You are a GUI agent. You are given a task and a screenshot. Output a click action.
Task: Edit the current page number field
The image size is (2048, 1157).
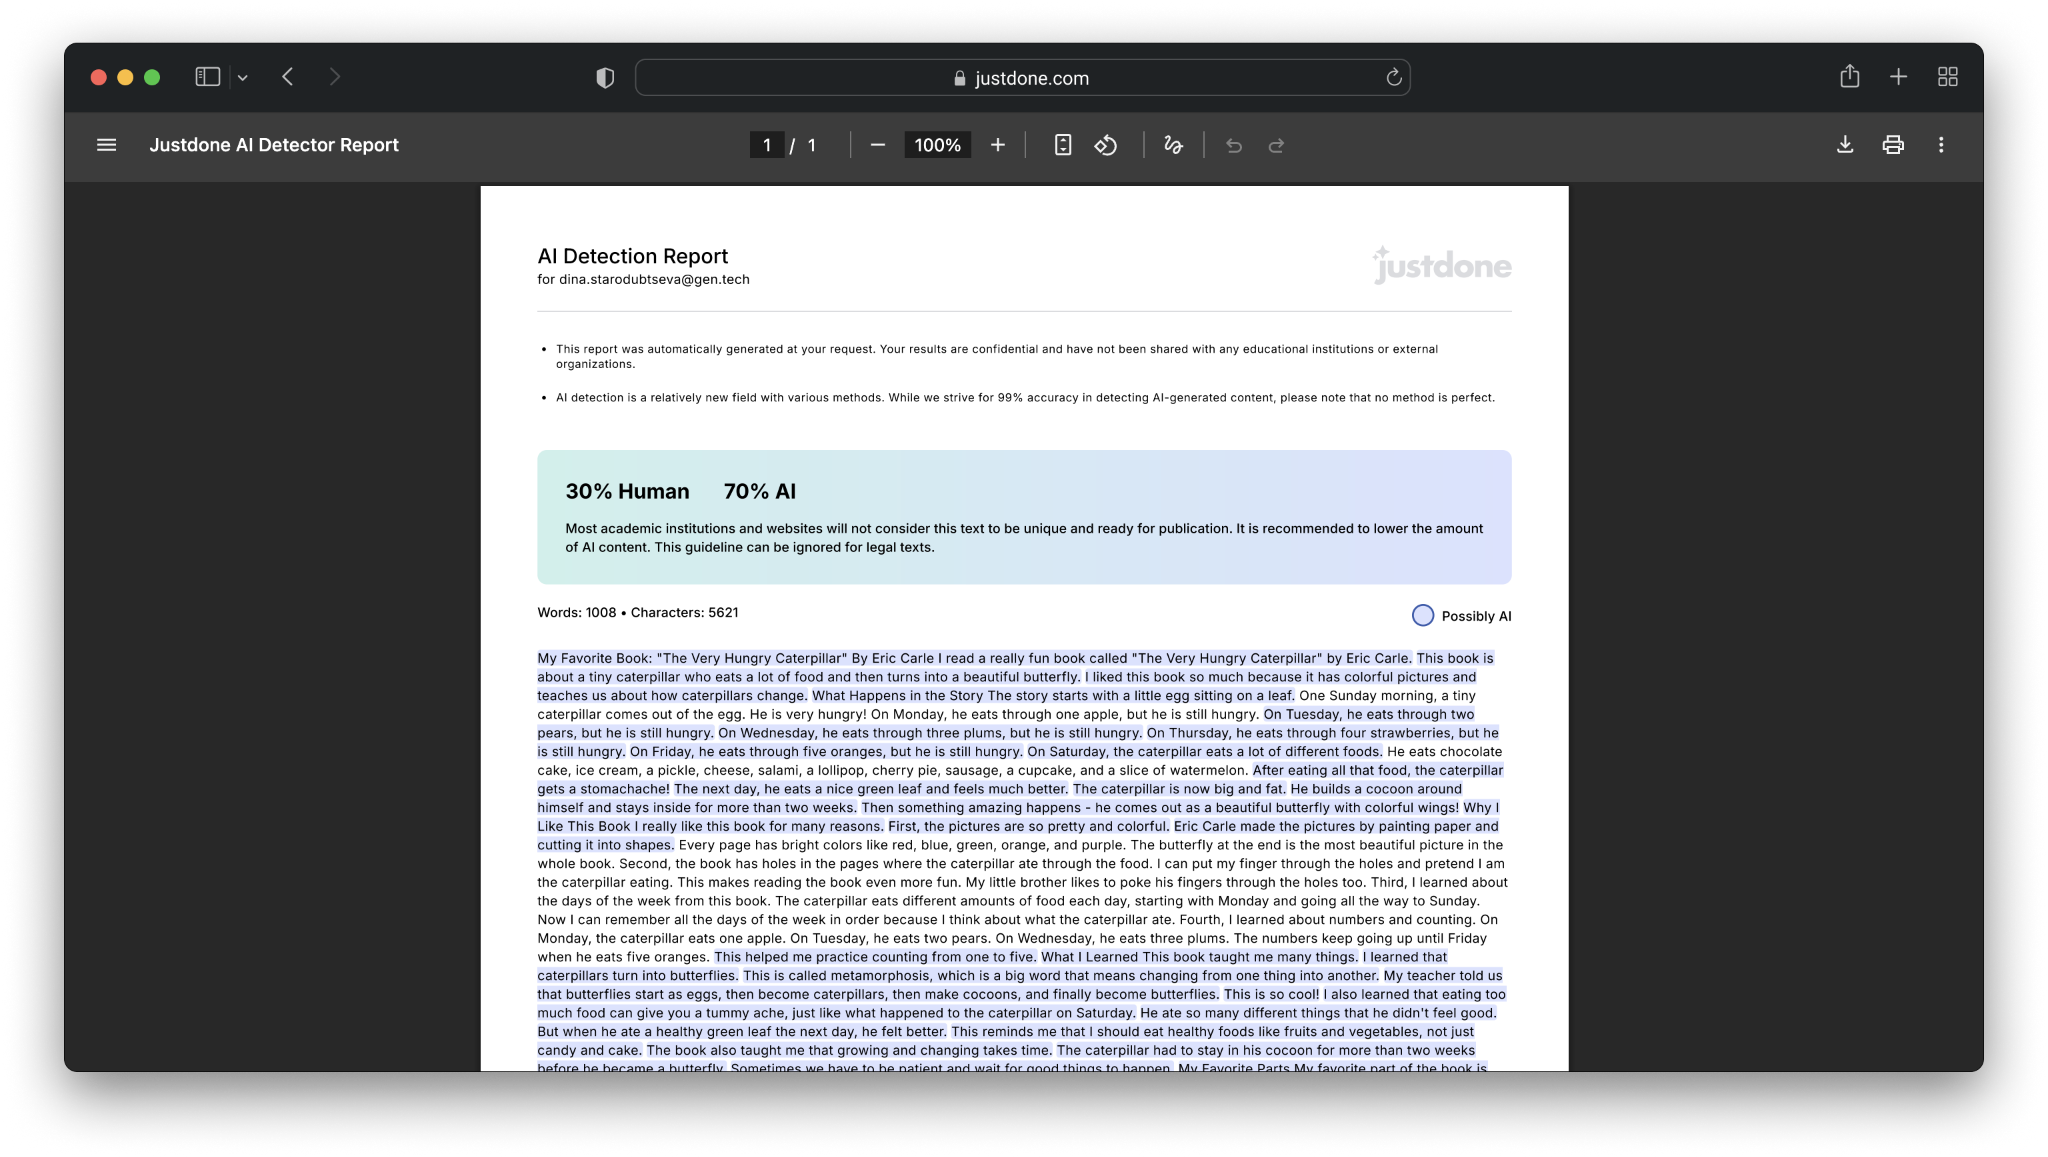coord(766,145)
